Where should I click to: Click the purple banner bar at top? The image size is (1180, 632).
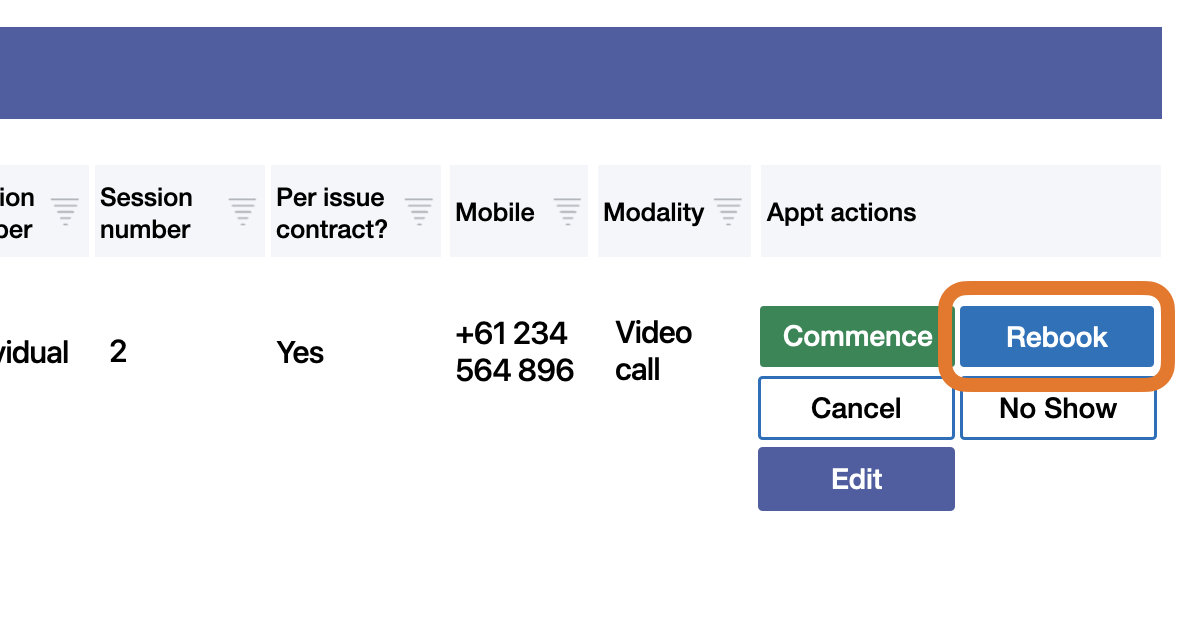pos(580,73)
